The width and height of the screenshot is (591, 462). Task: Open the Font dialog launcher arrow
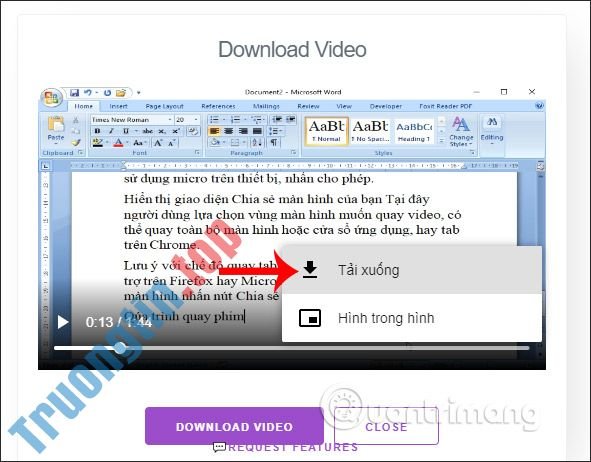click(197, 153)
